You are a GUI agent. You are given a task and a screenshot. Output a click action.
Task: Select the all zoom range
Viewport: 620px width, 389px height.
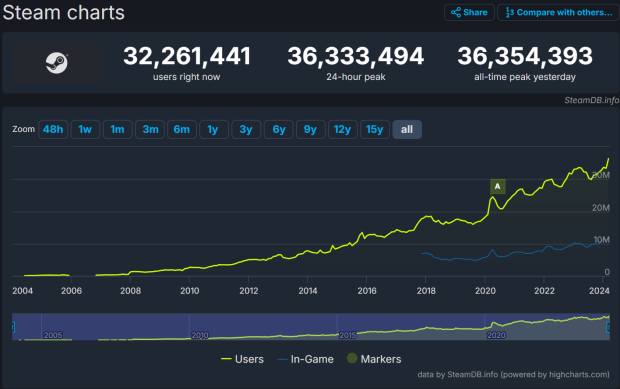click(x=407, y=129)
